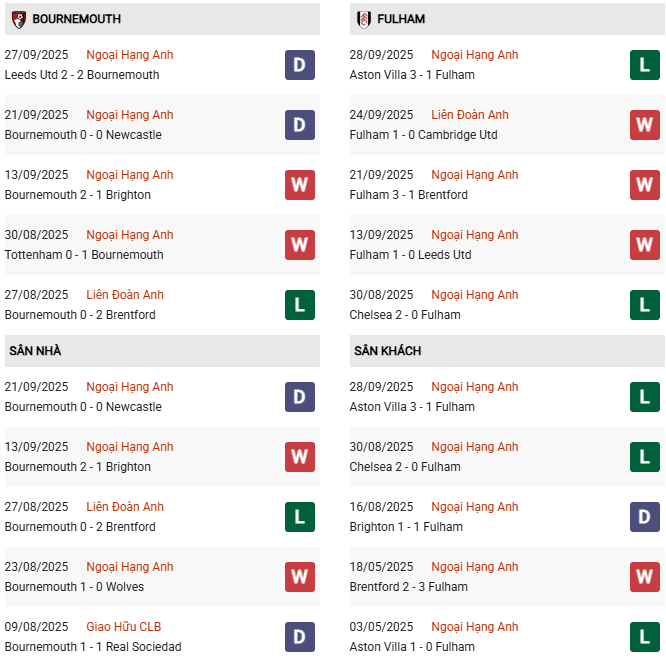Image resolution: width=666 pixels, height=658 pixels.
Task: Select the W badge for Tottenham 0-1 Bournemouth
Action: click(x=299, y=245)
